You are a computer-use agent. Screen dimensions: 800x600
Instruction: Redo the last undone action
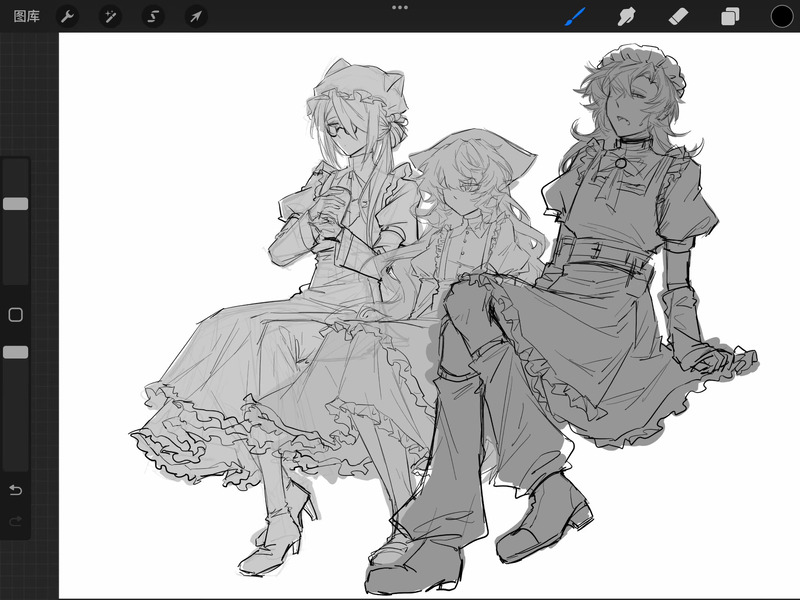pos(16,521)
